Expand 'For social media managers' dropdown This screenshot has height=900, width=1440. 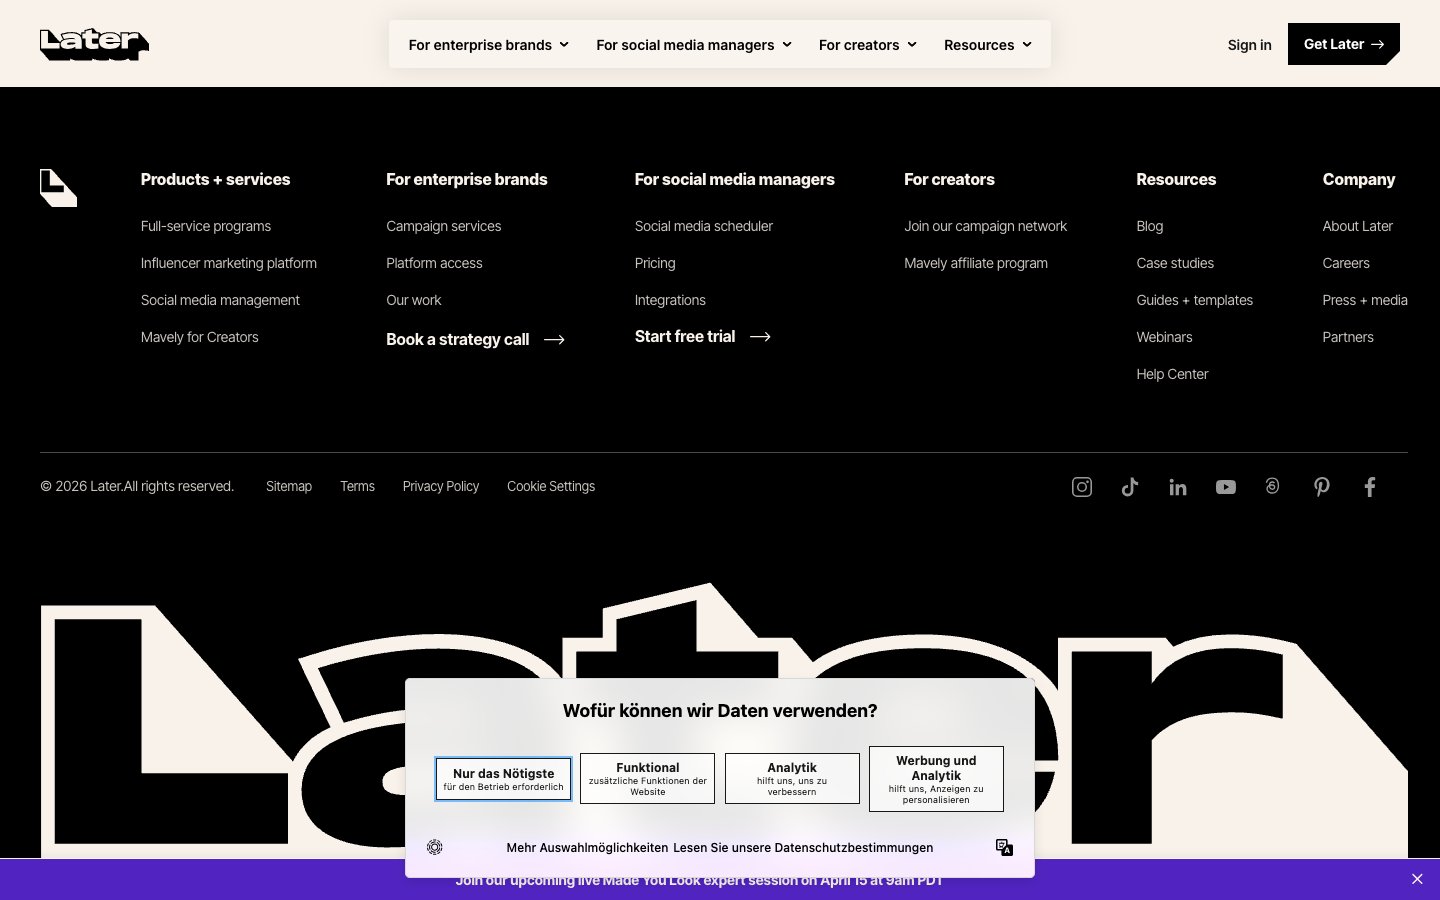[x=693, y=45]
